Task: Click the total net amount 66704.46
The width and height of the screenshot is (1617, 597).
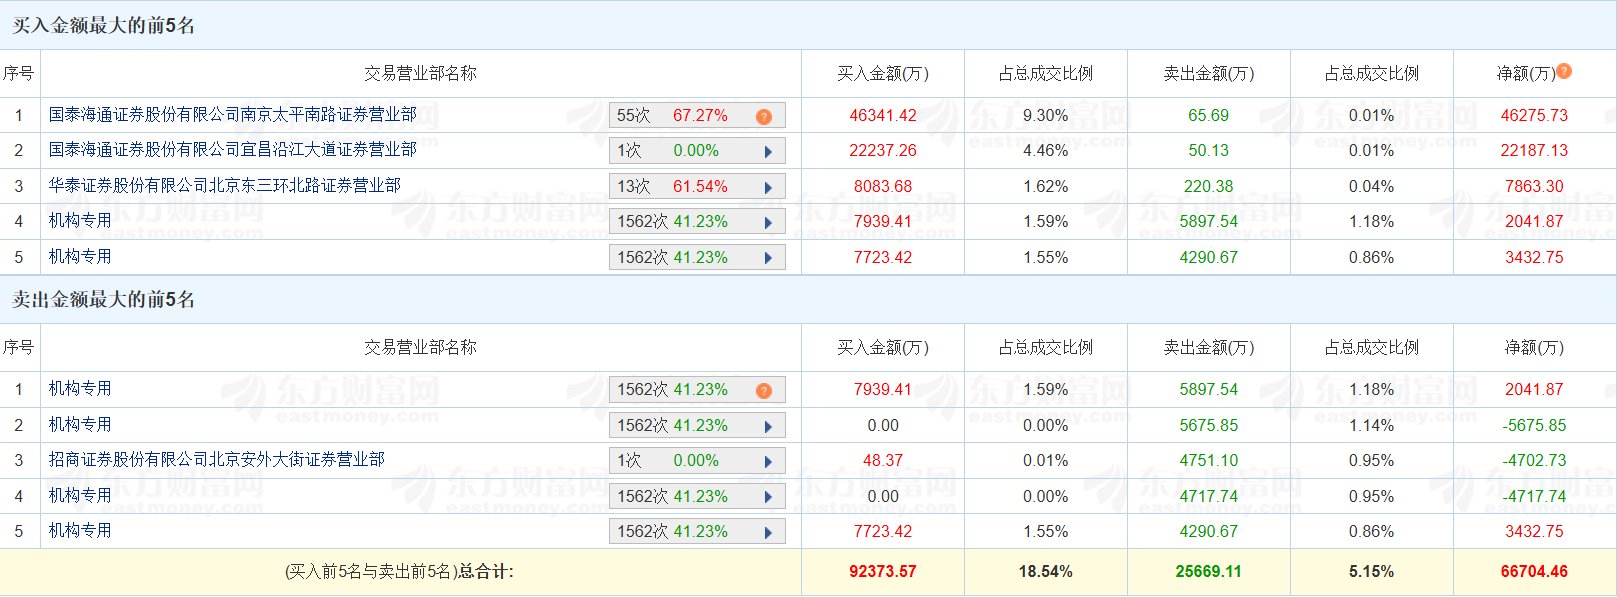Action: (x=1534, y=572)
